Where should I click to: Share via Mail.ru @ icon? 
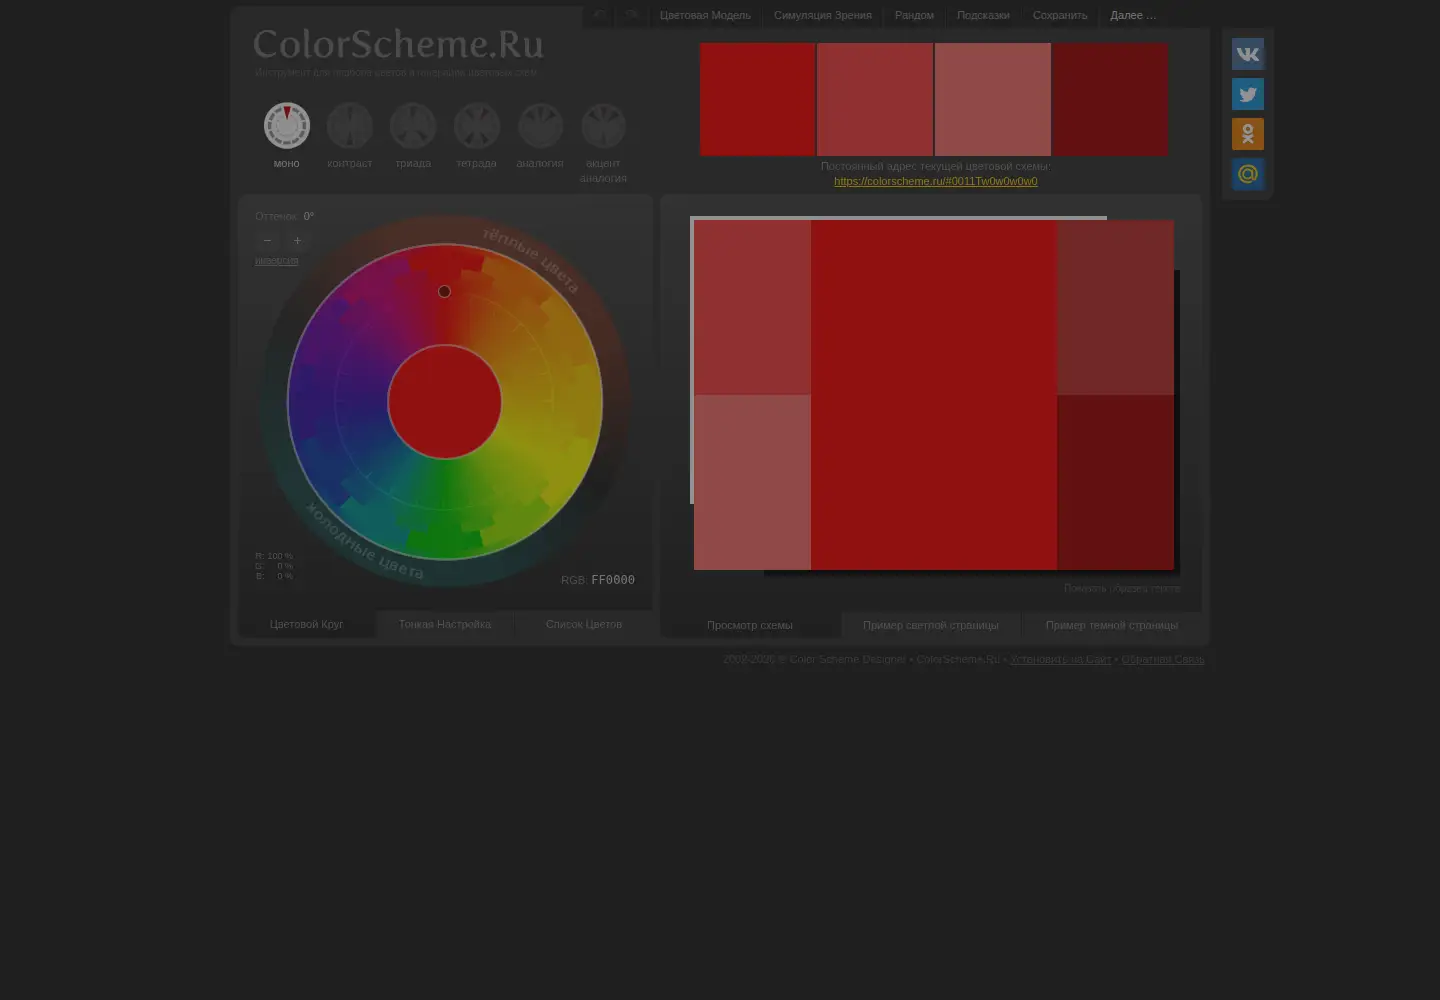click(1248, 174)
